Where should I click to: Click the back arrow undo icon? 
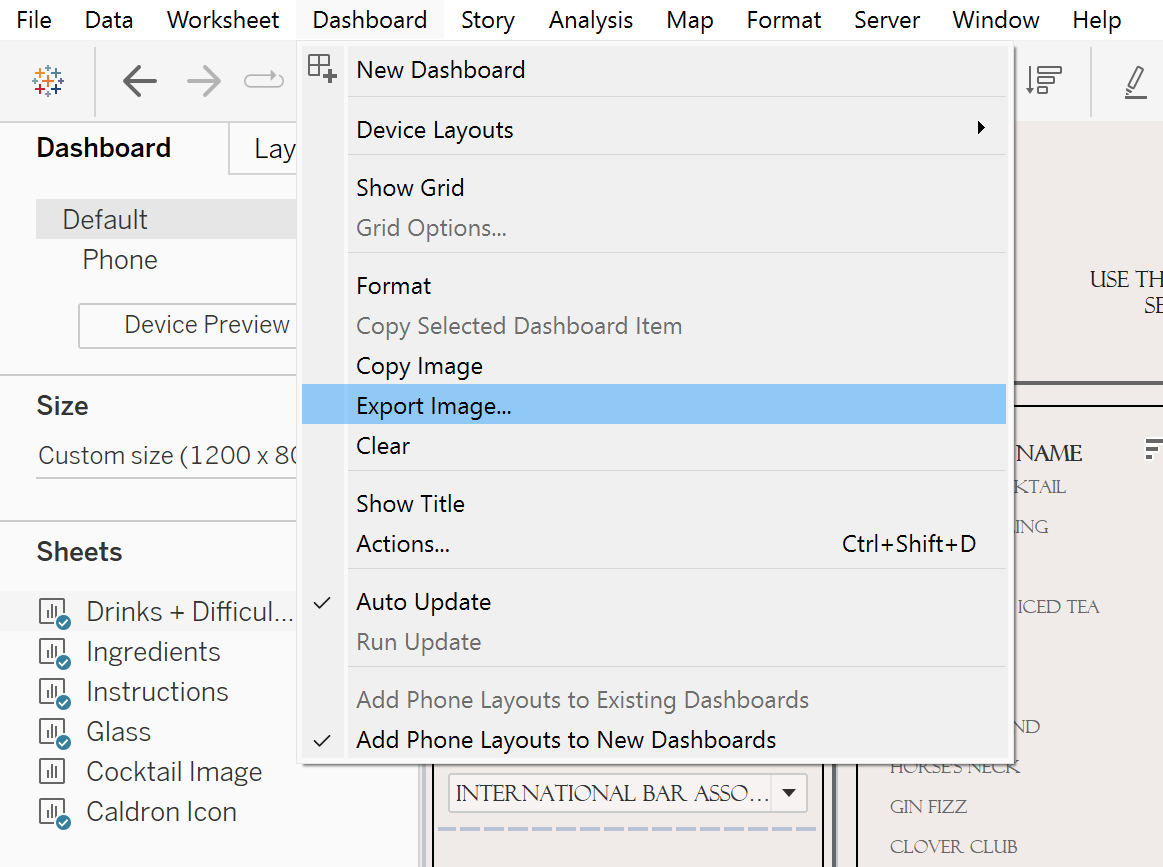pyautogui.click(x=140, y=81)
